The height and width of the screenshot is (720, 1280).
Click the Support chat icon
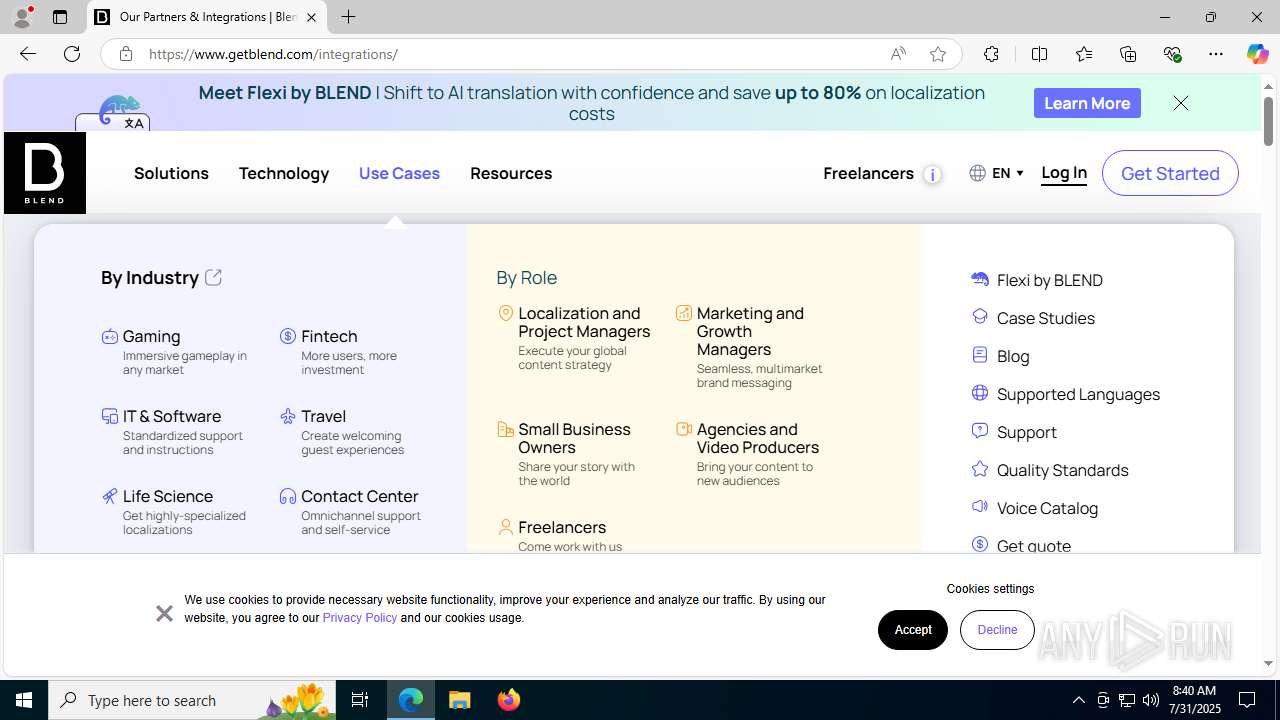click(x=980, y=431)
